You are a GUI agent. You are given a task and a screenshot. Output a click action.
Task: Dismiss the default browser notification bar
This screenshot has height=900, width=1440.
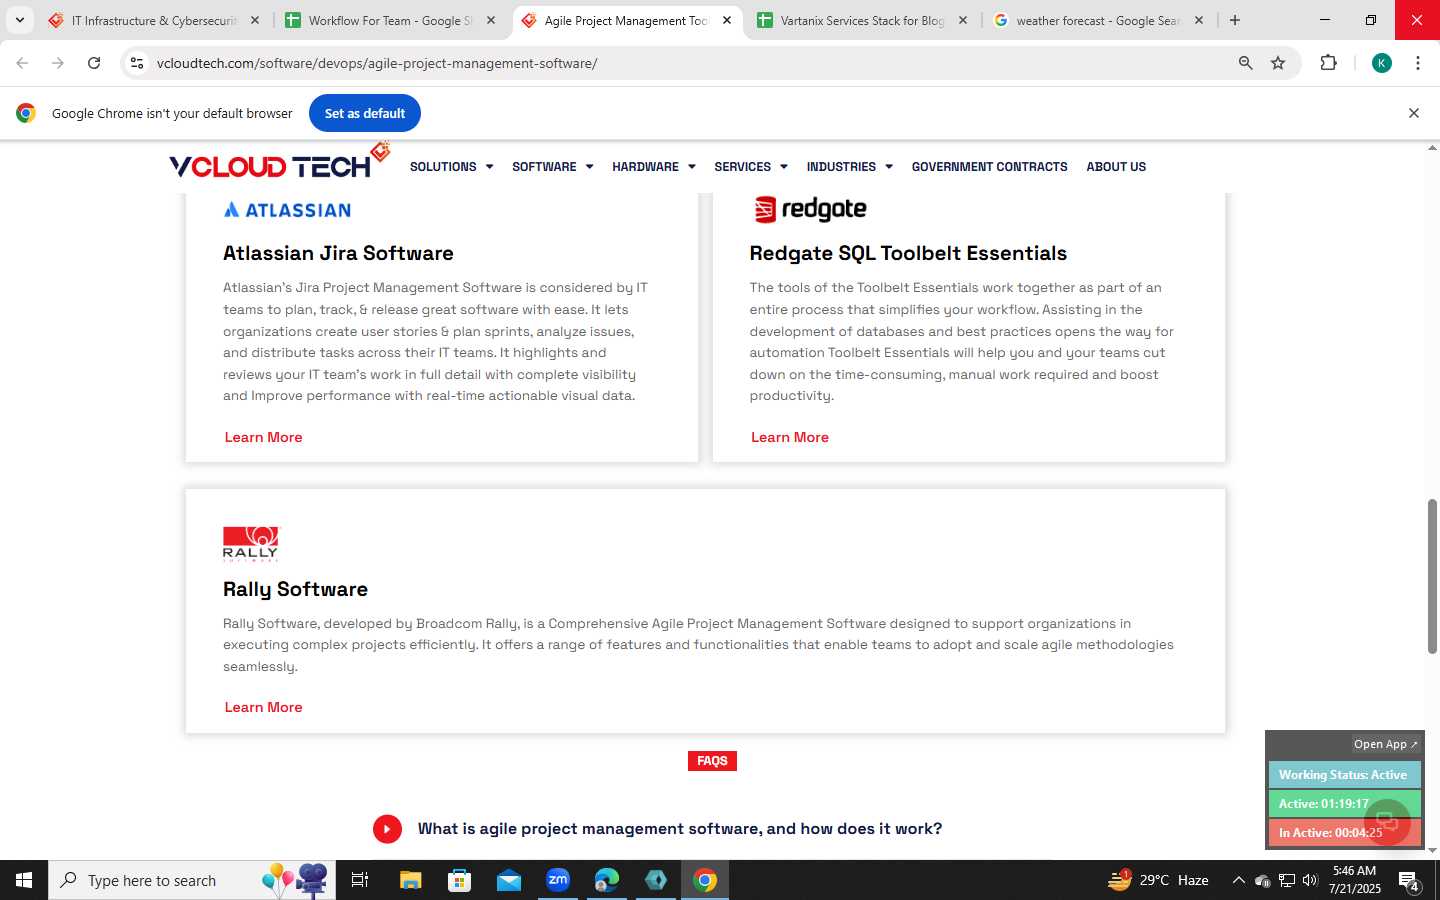coord(1414,113)
